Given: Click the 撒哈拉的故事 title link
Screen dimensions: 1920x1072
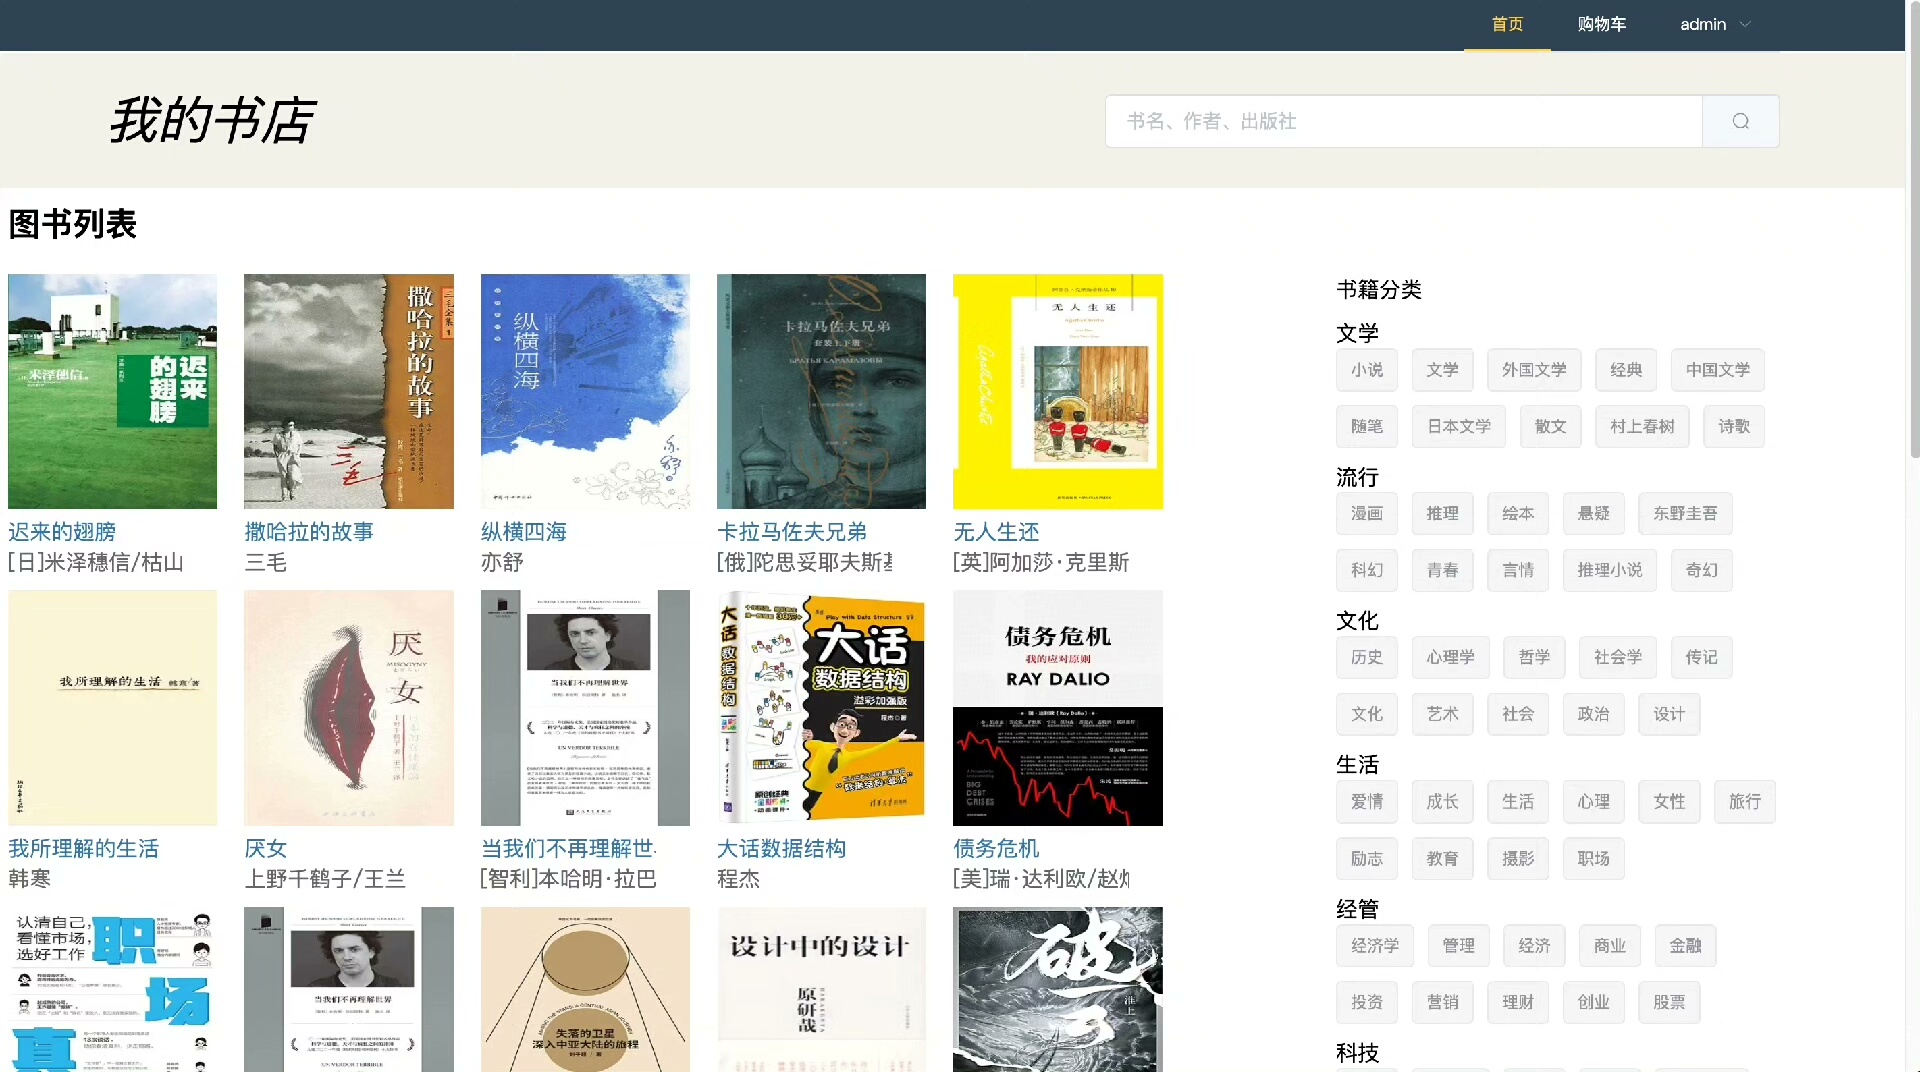Looking at the screenshot, I should coord(309,532).
